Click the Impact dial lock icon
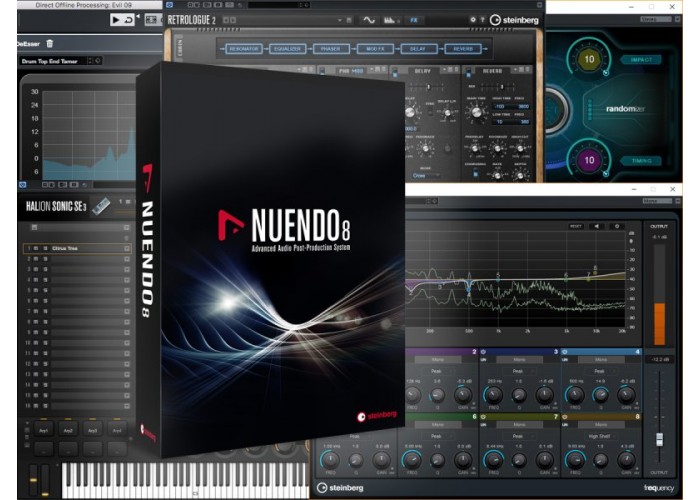 tap(606, 73)
